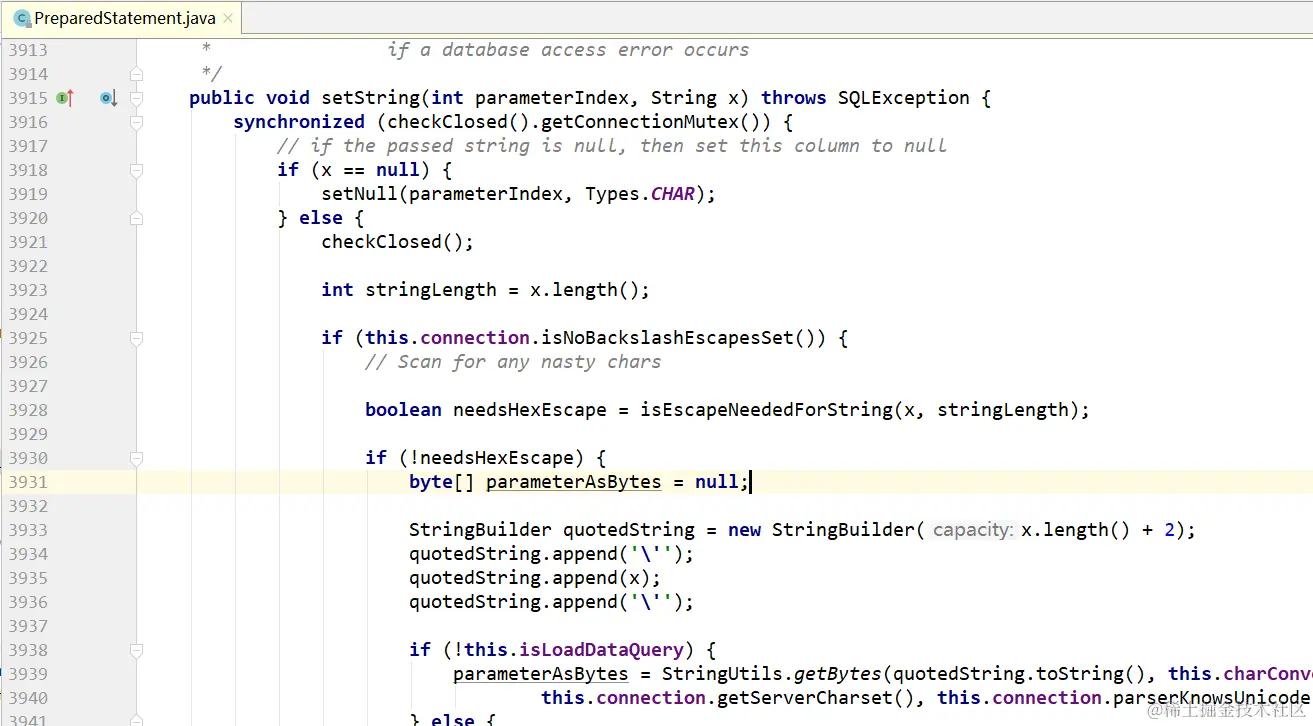The width and height of the screenshot is (1313, 726).
Task: Collapse the if (!this.isLoadDataQuery) block
Action: [137, 650]
